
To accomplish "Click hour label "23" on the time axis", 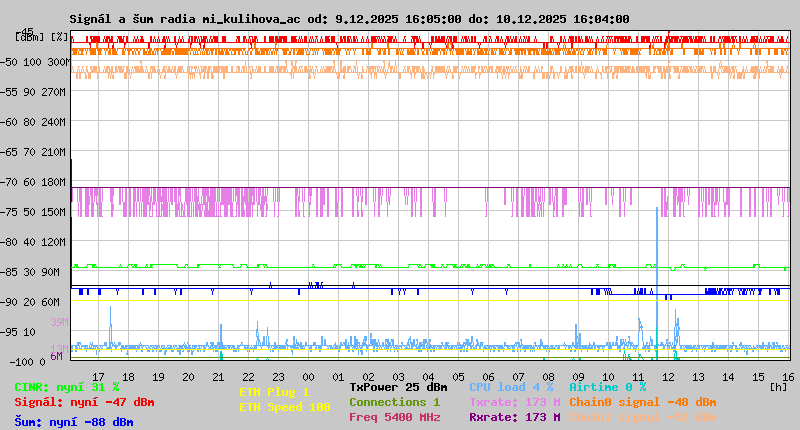I will (x=279, y=377).
